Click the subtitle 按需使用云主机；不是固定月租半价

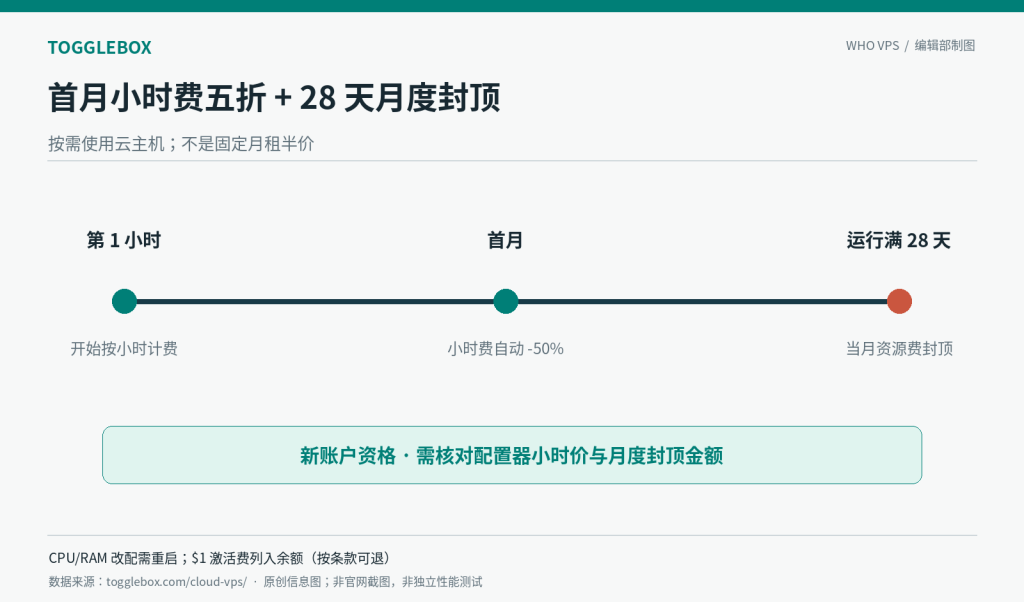181,144
